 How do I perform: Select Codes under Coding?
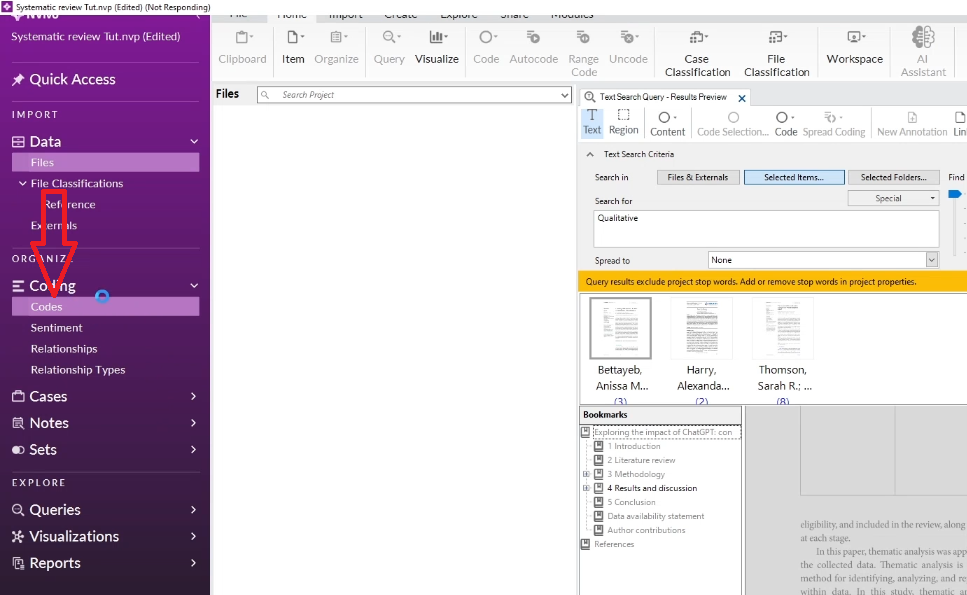105,307
